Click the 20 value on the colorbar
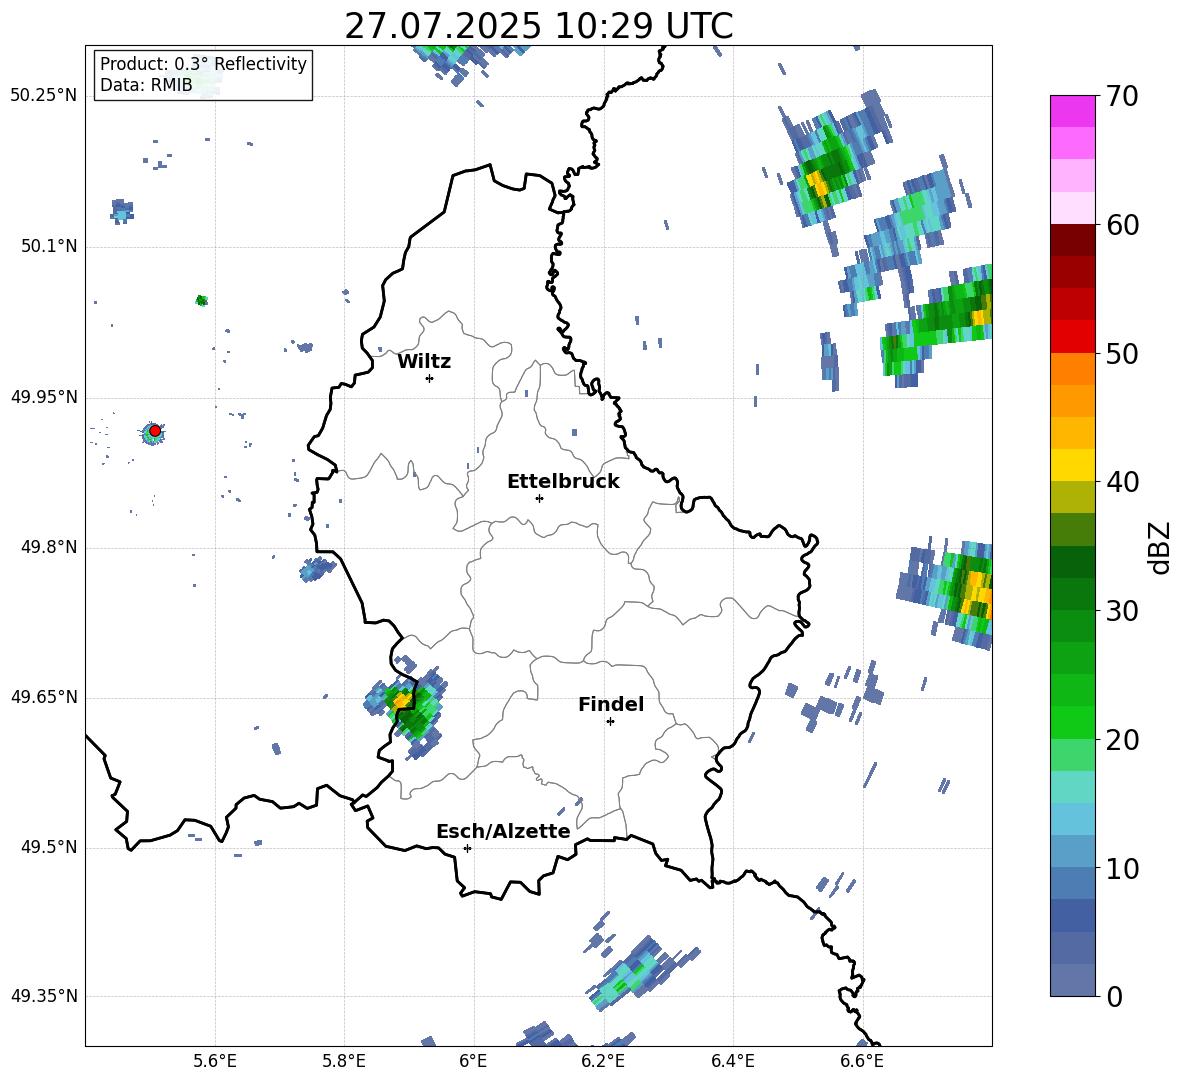 pos(1122,740)
